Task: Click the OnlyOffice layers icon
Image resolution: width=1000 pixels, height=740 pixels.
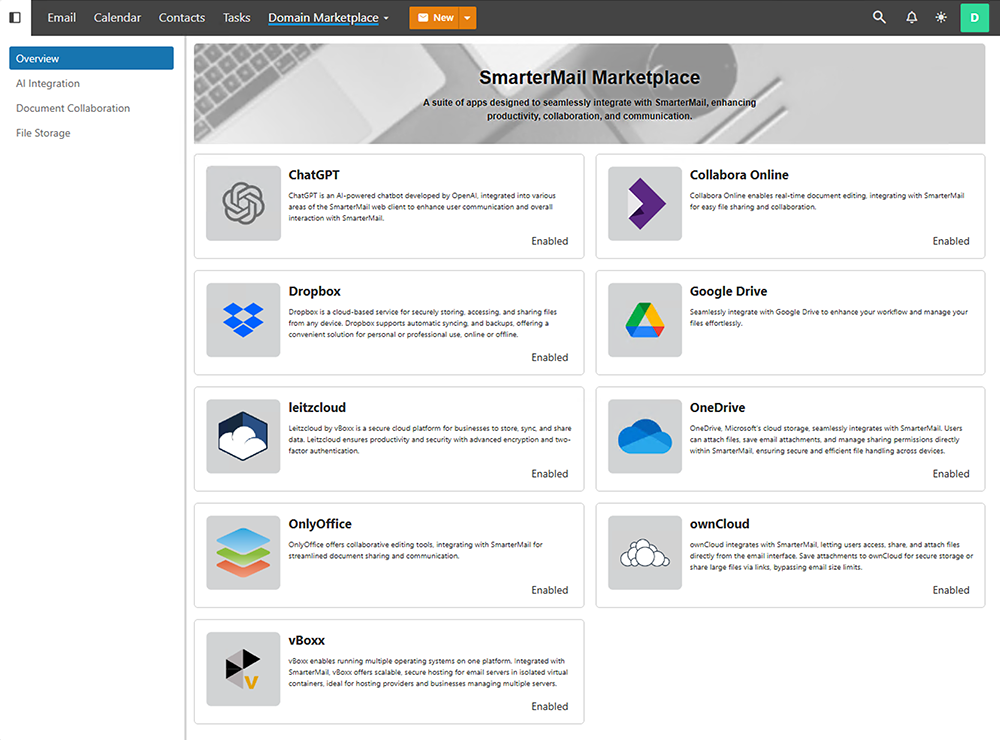Action: [243, 552]
